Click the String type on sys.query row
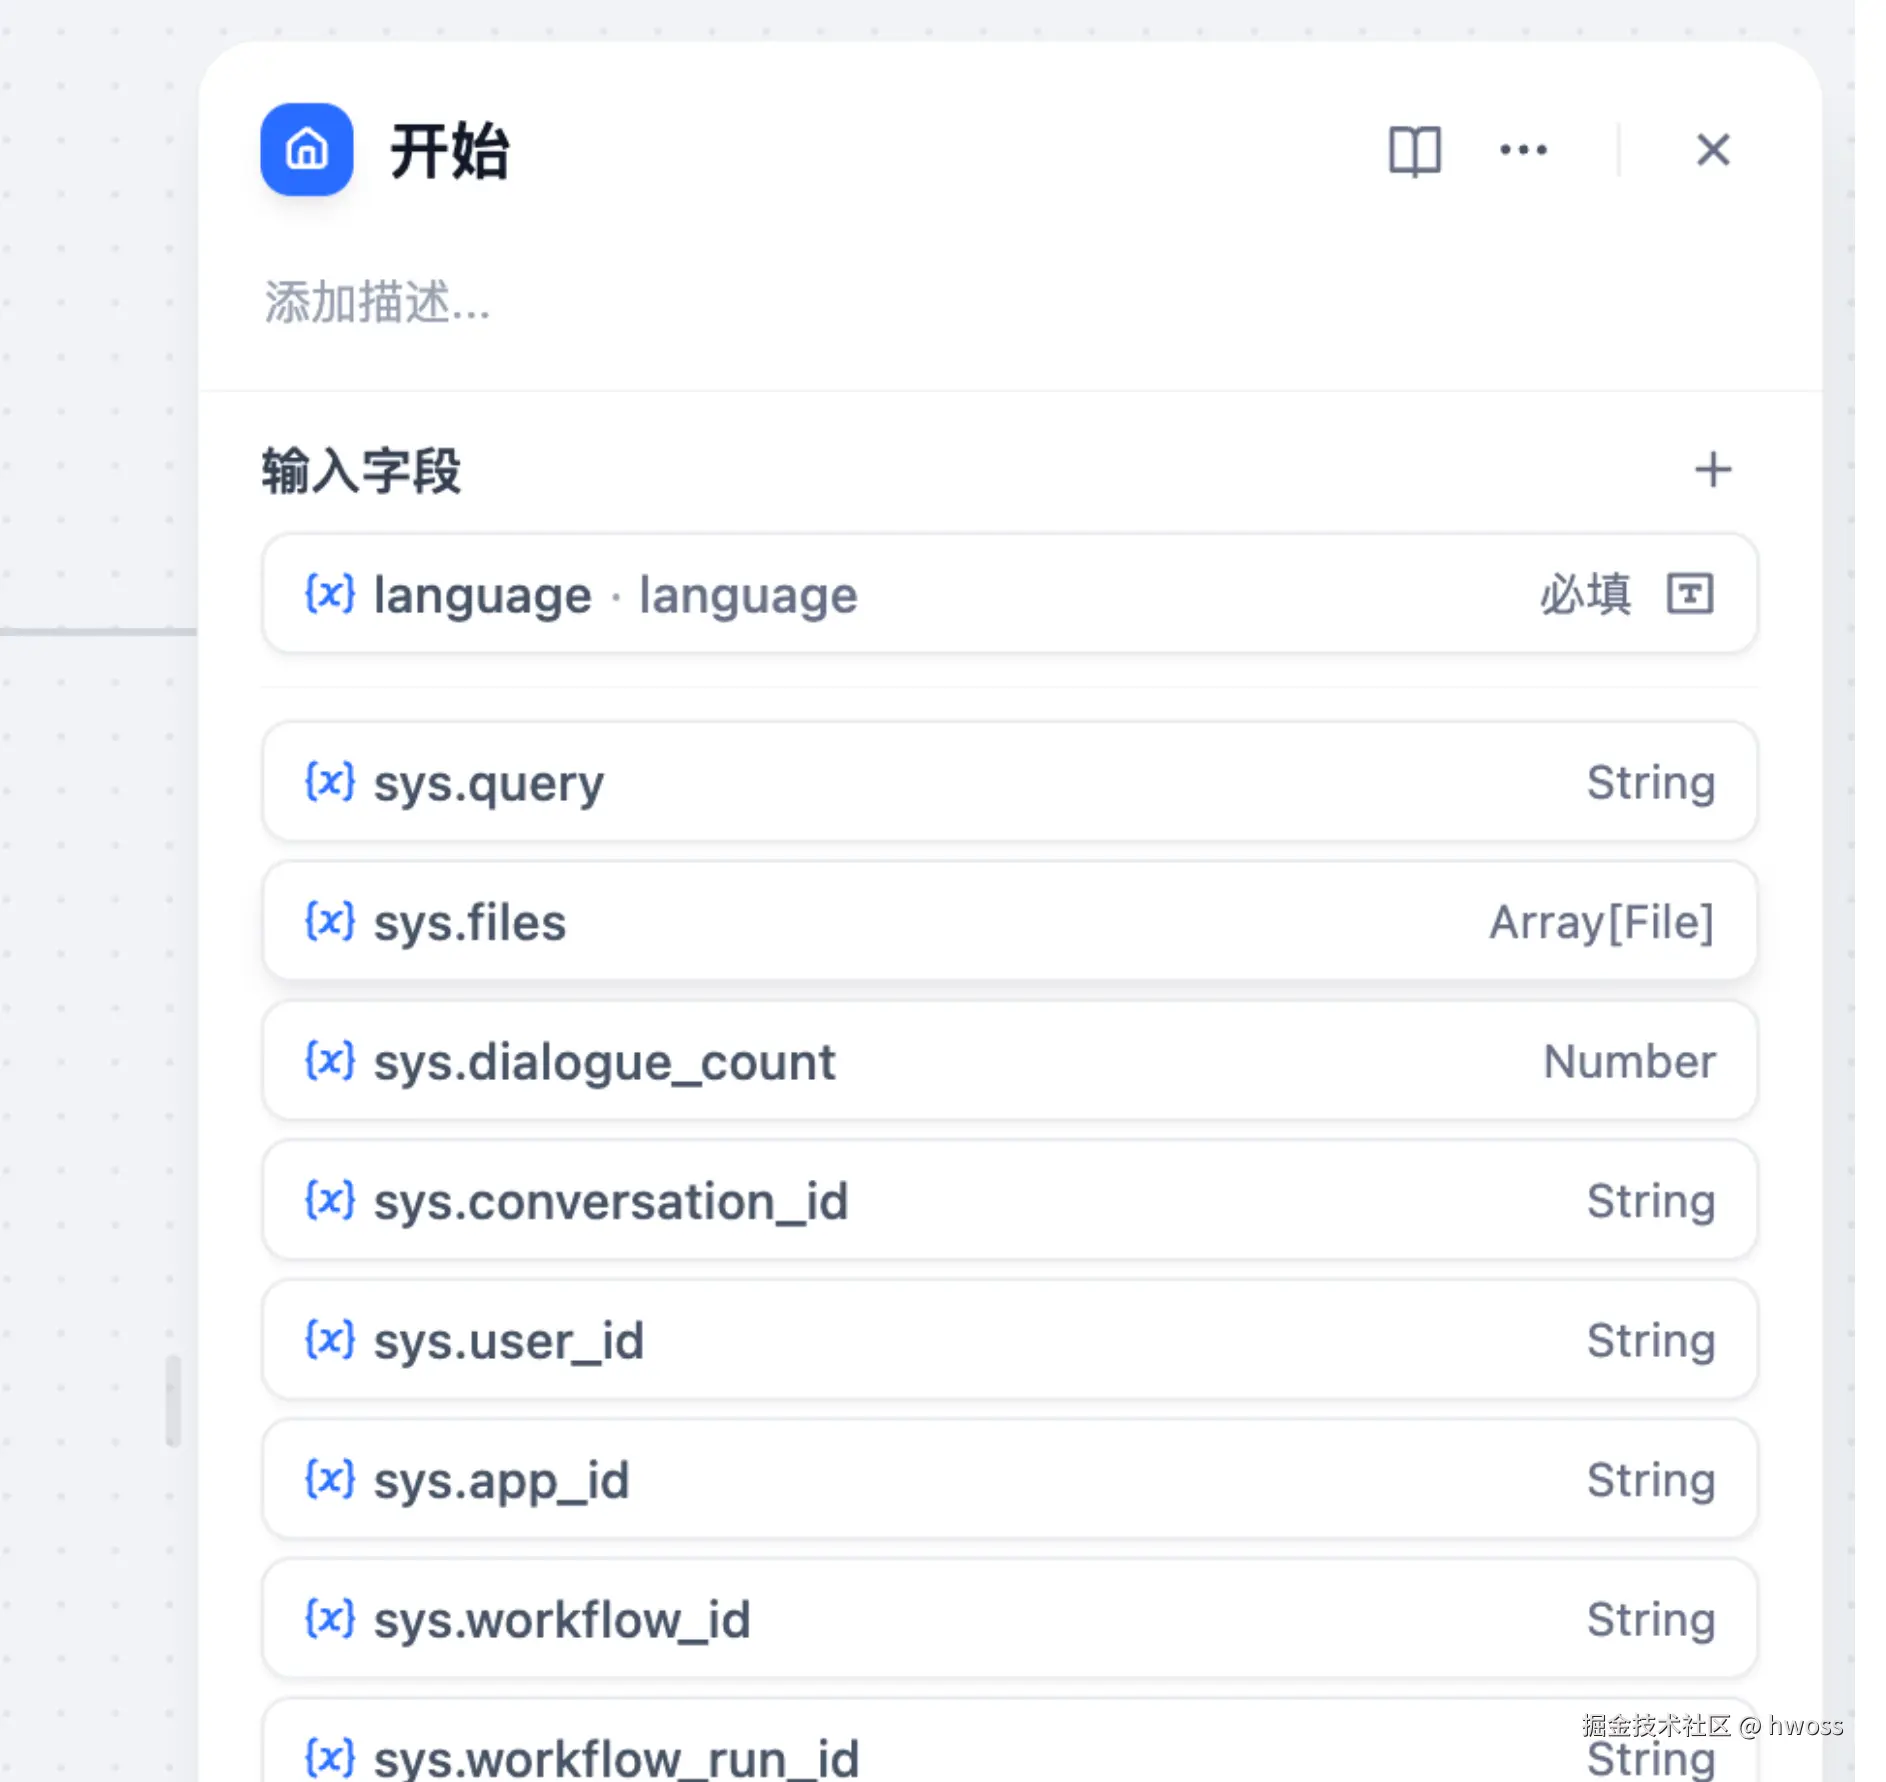 1651,783
